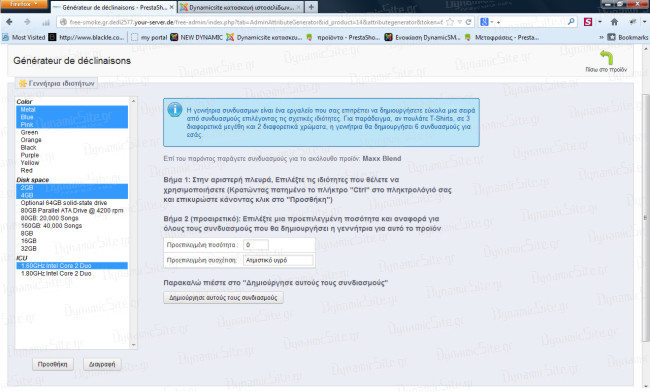Select Blue in the Color list
This screenshot has width=650, height=392.
(72, 117)
